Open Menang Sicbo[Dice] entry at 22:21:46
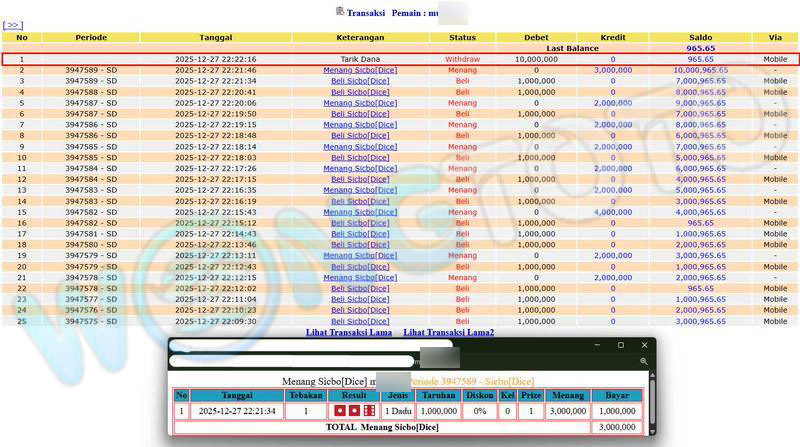800x447 pixels. click(x=360, y=71)
